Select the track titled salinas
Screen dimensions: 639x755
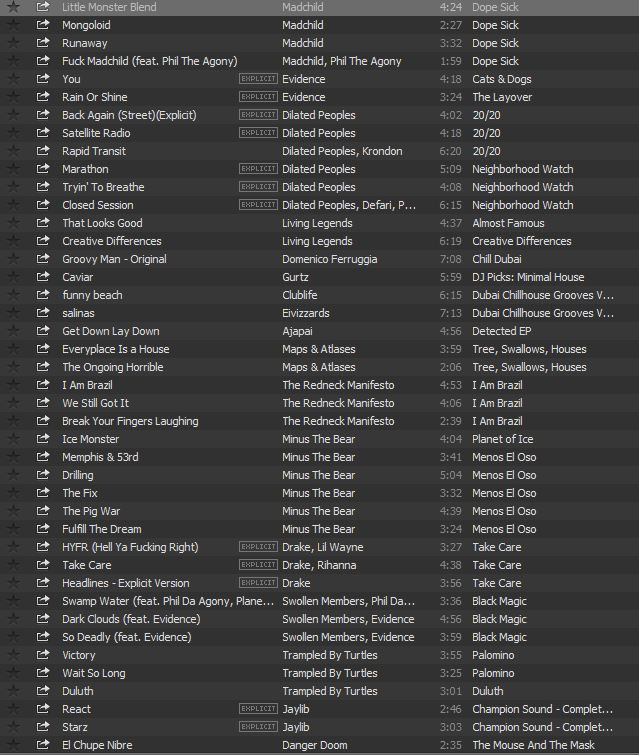coord(78,313)
